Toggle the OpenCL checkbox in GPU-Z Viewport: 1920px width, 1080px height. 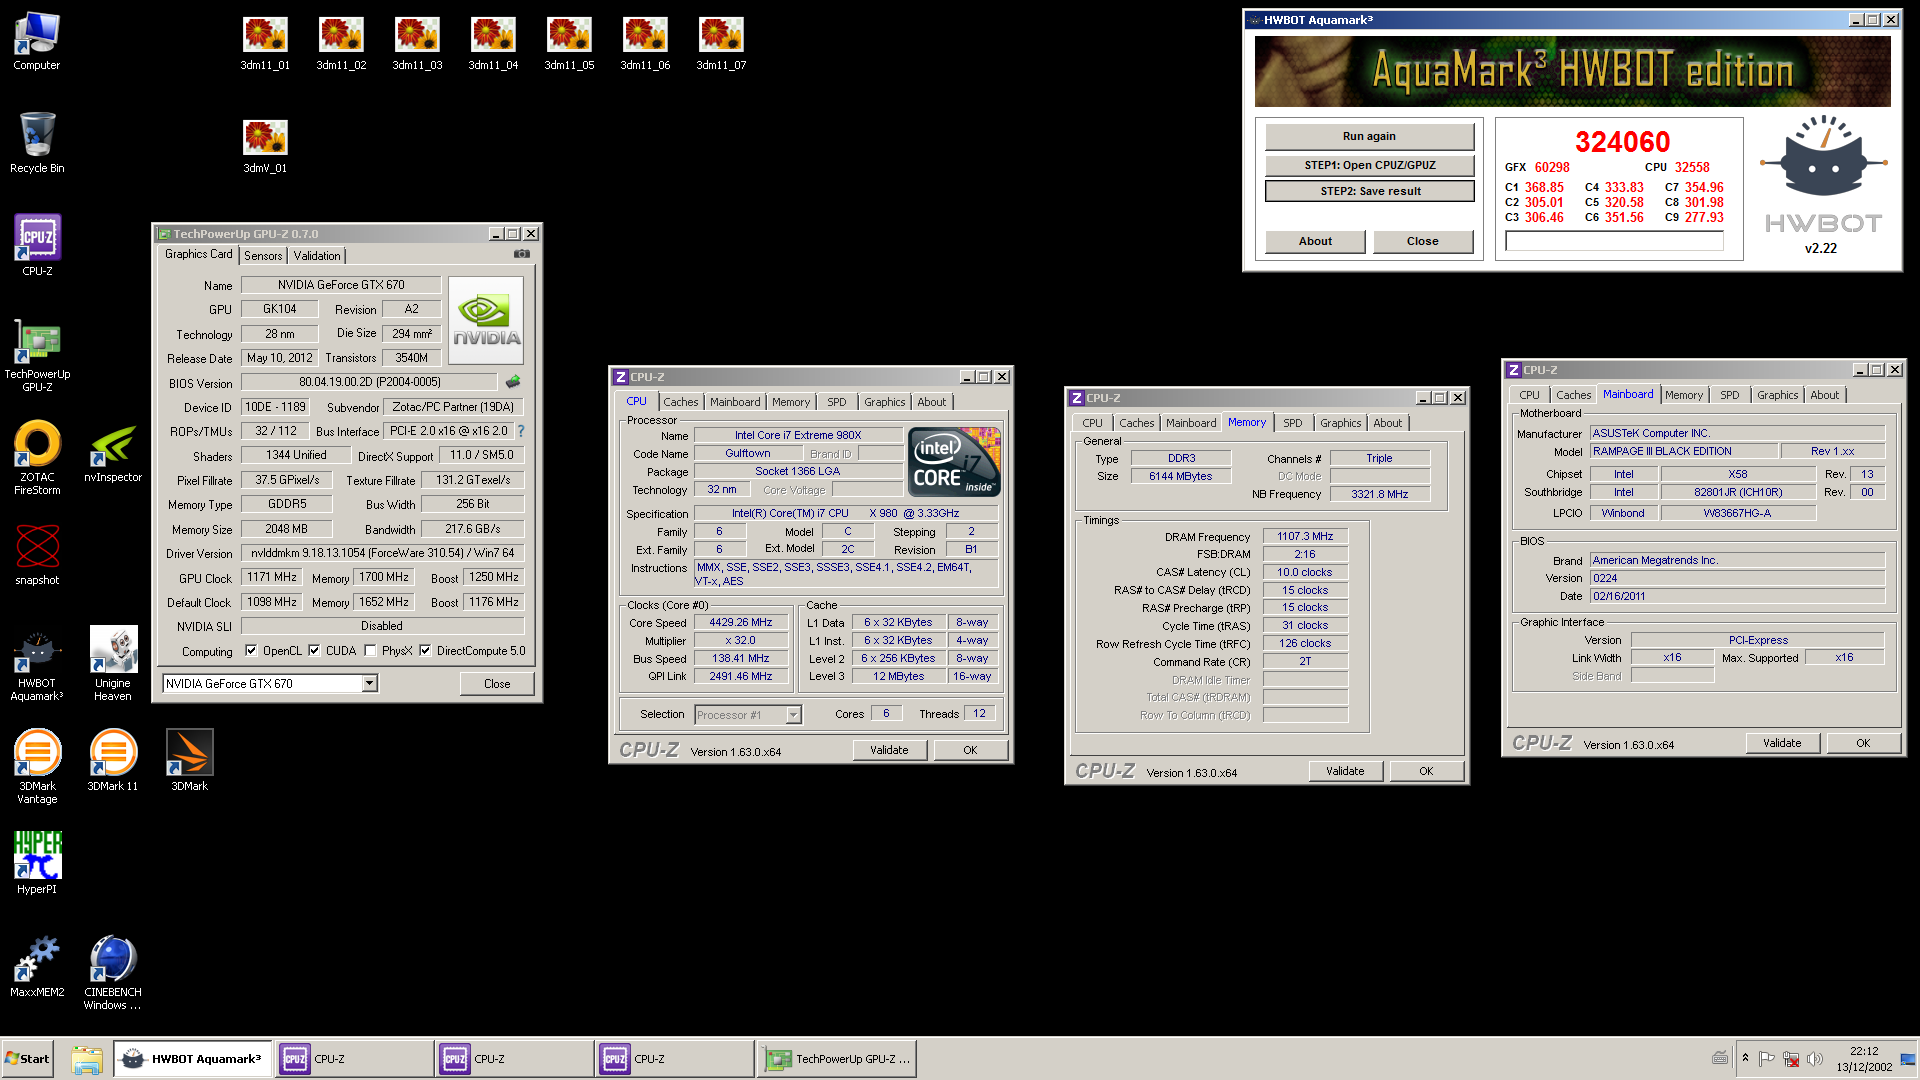coord(251,651)
